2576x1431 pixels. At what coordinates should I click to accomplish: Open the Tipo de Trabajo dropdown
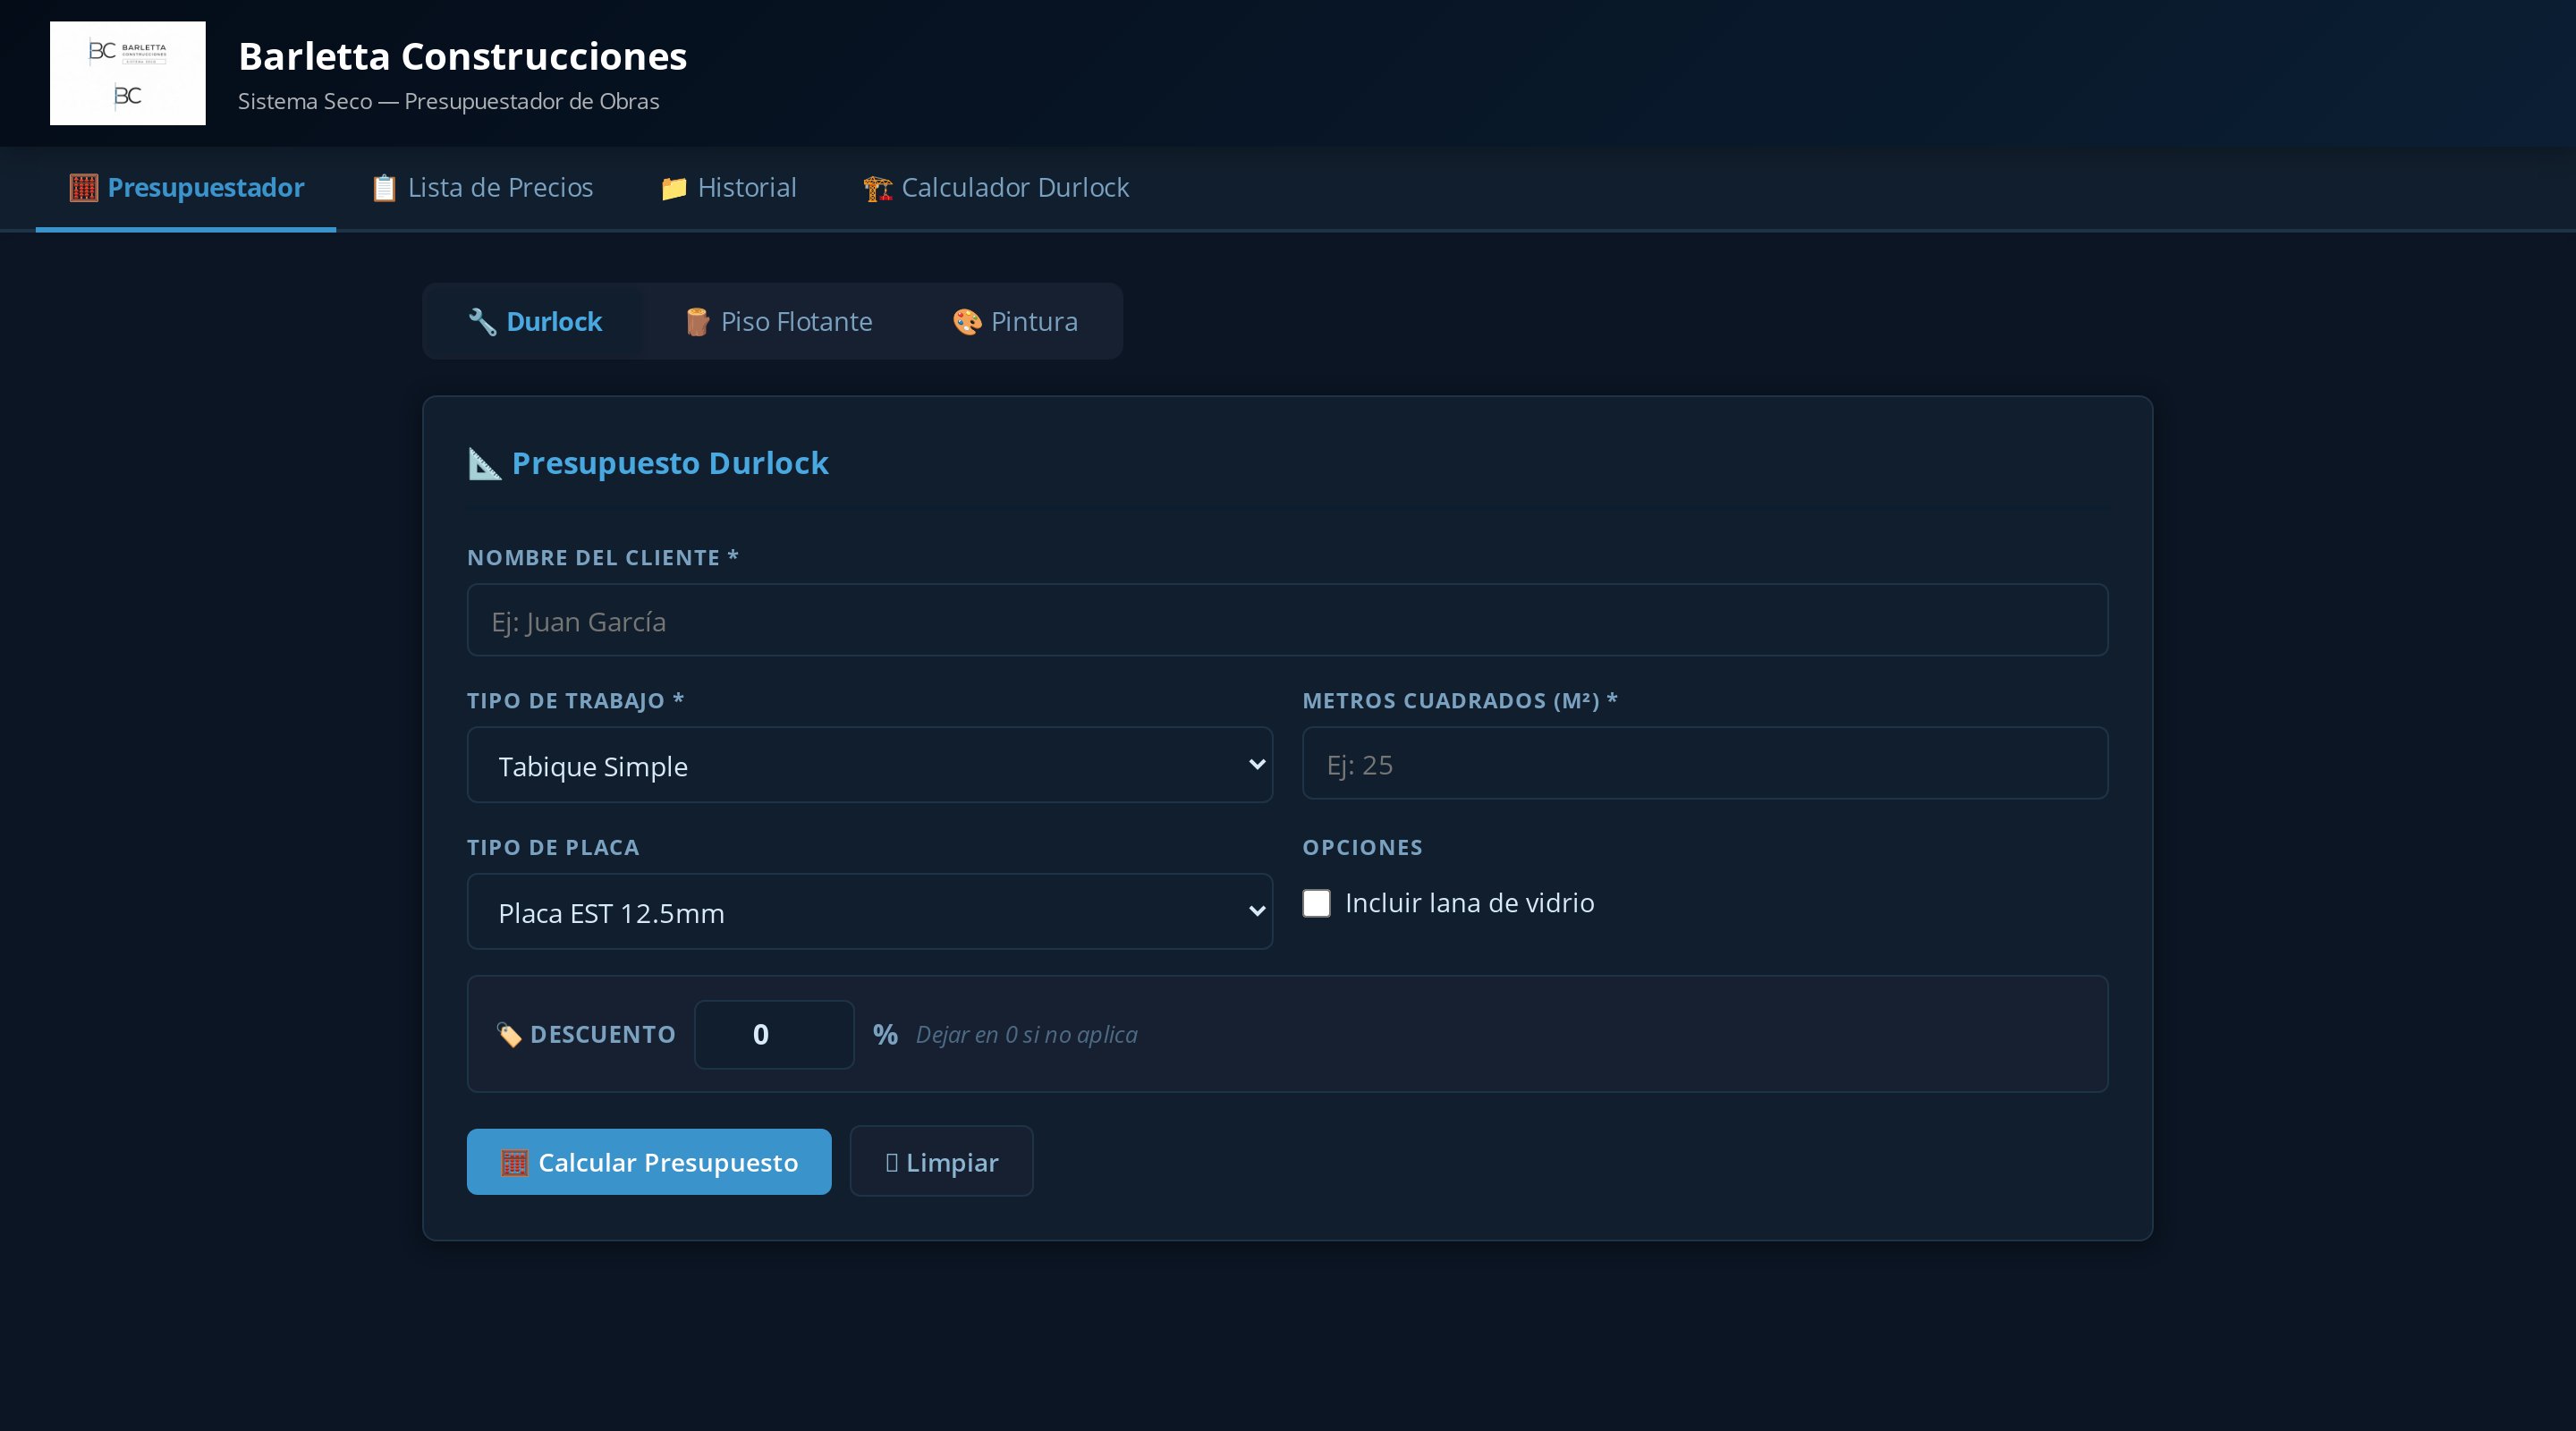pos(869,765)
